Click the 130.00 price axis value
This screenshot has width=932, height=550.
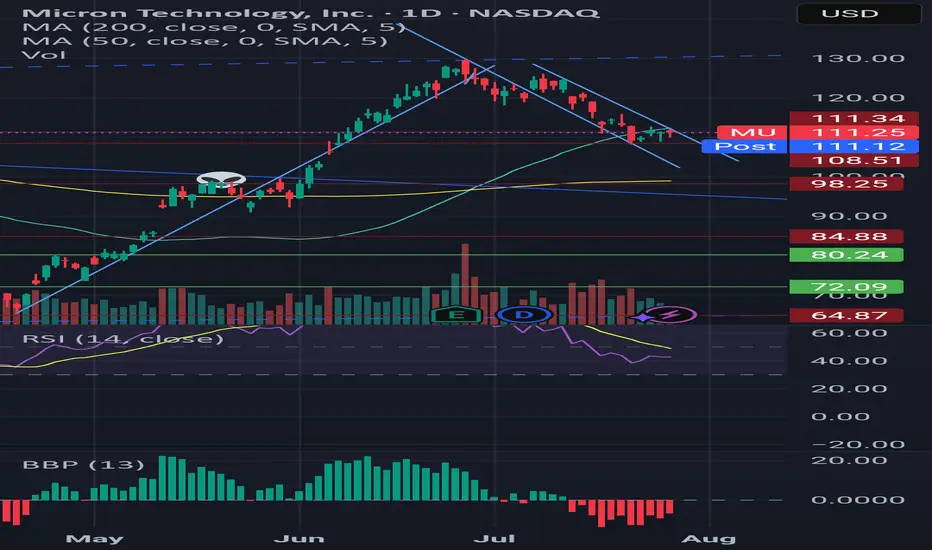(858, 58)
